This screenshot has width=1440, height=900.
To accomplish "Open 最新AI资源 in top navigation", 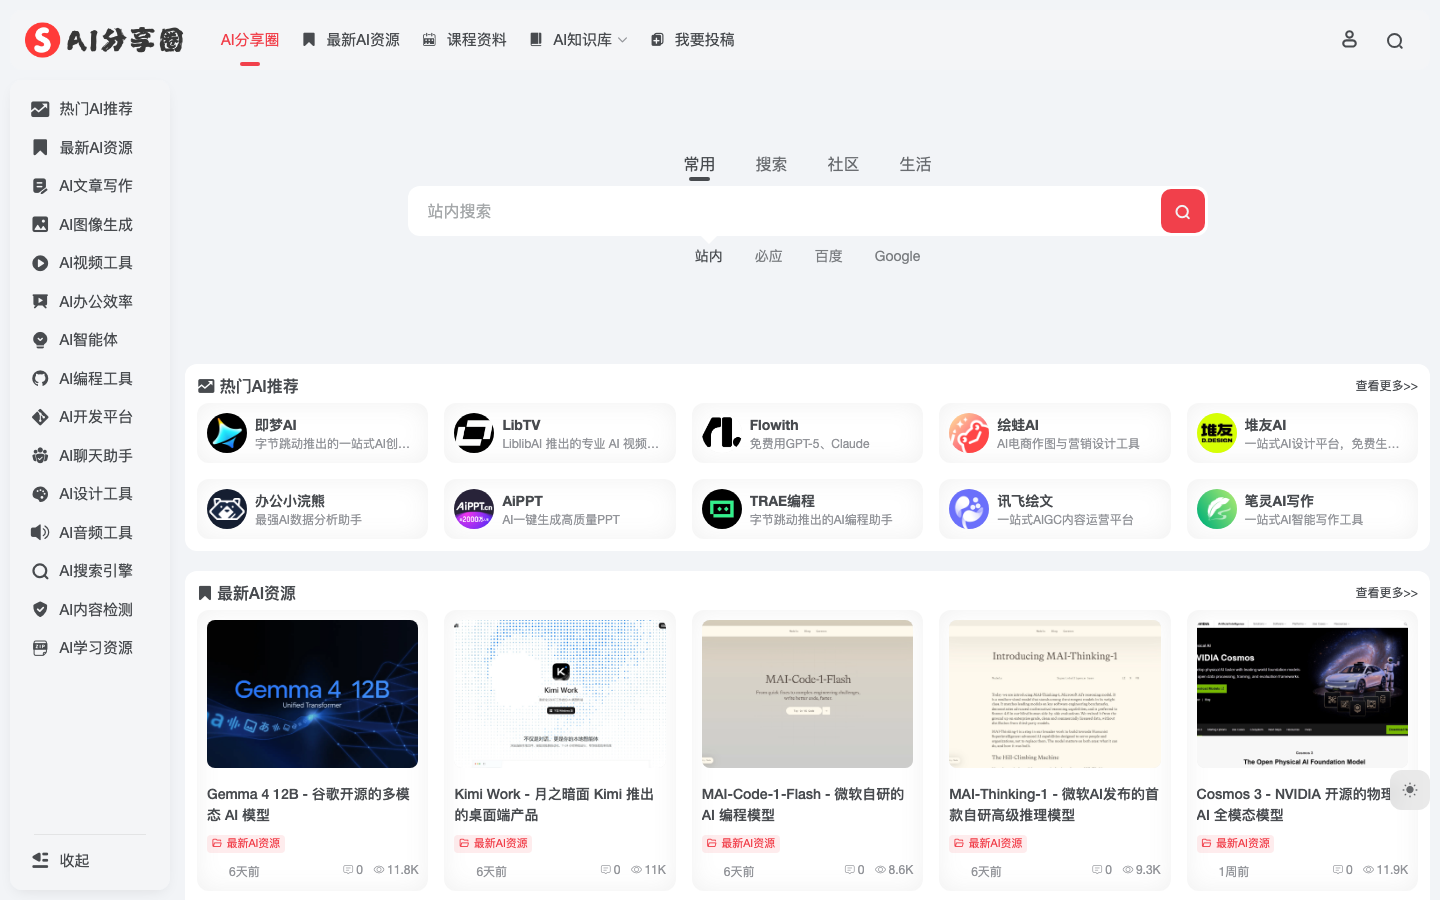I will pos(351,40).
